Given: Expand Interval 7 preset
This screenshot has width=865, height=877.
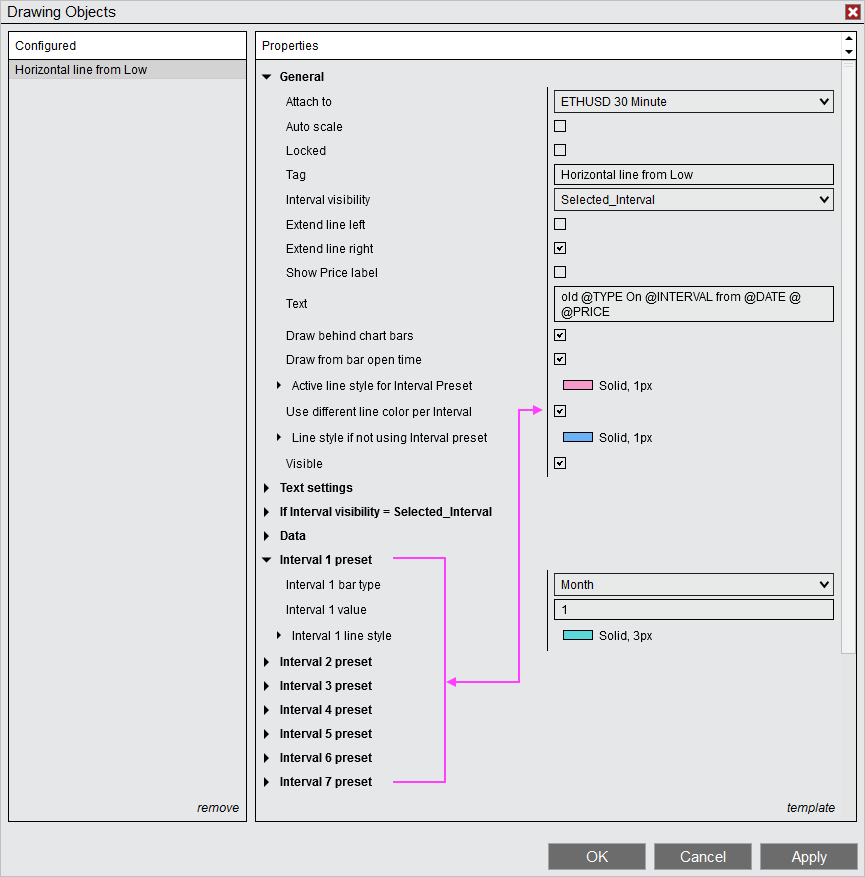Looking at the screenshot, I should pyautogui.click(x=265, y=781).
